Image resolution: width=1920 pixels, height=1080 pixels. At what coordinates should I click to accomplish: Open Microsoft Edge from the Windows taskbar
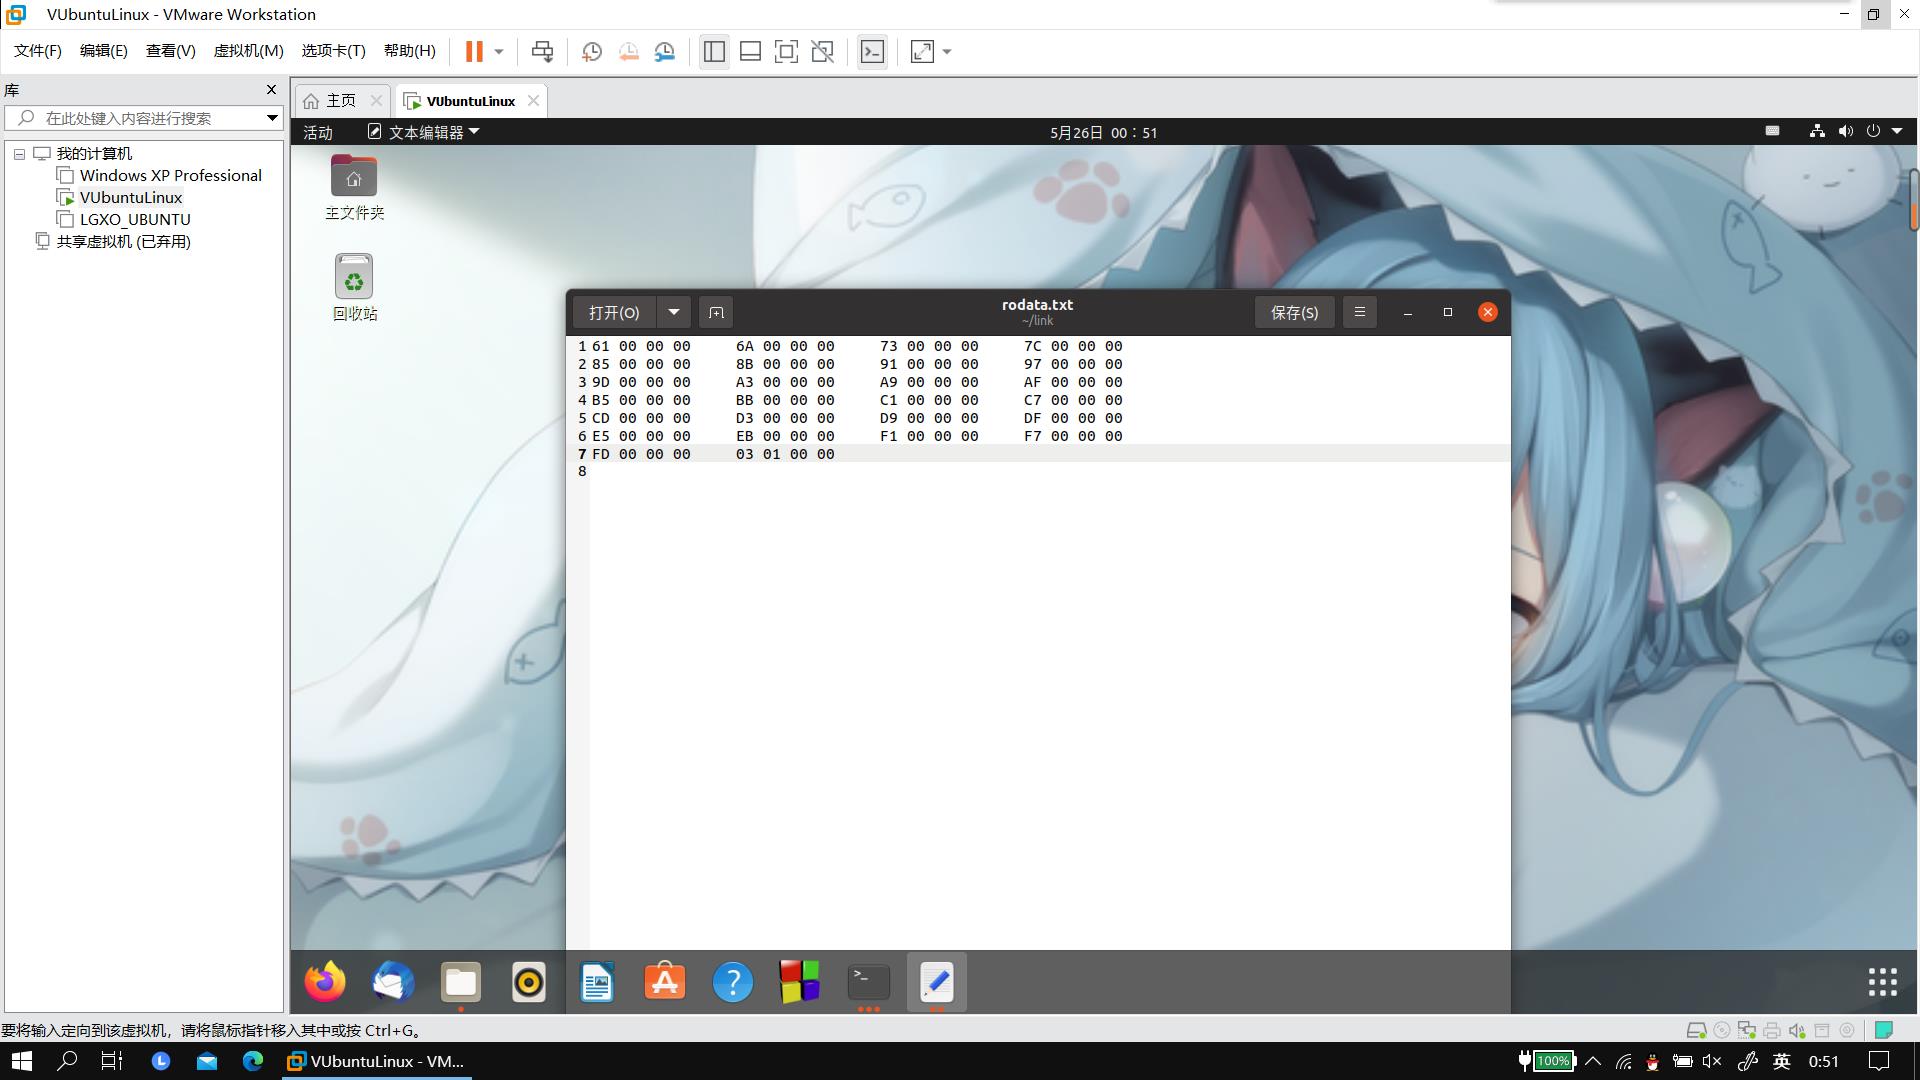click(253, 1061)
